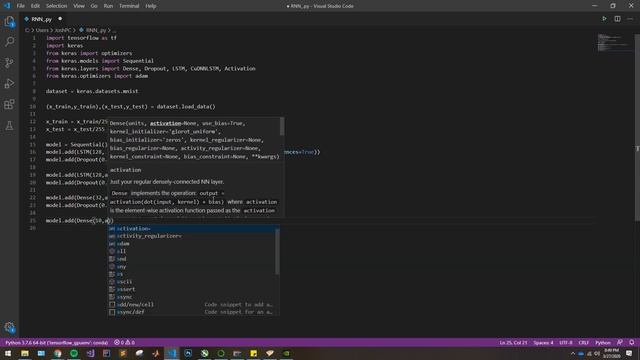Open Spotify from taskbar
Viewport: 640px width, 360px height.
click(74, 353)
